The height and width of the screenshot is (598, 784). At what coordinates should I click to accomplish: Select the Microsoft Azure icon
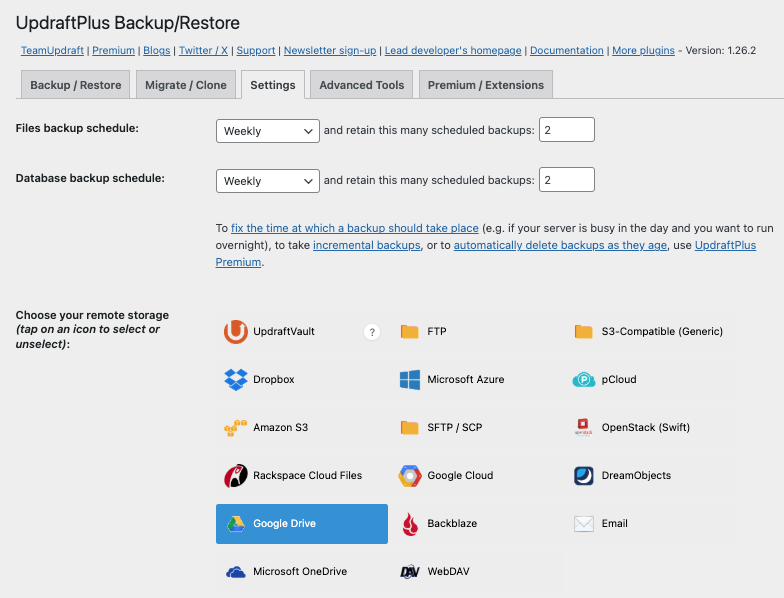(x=410, y=380)
